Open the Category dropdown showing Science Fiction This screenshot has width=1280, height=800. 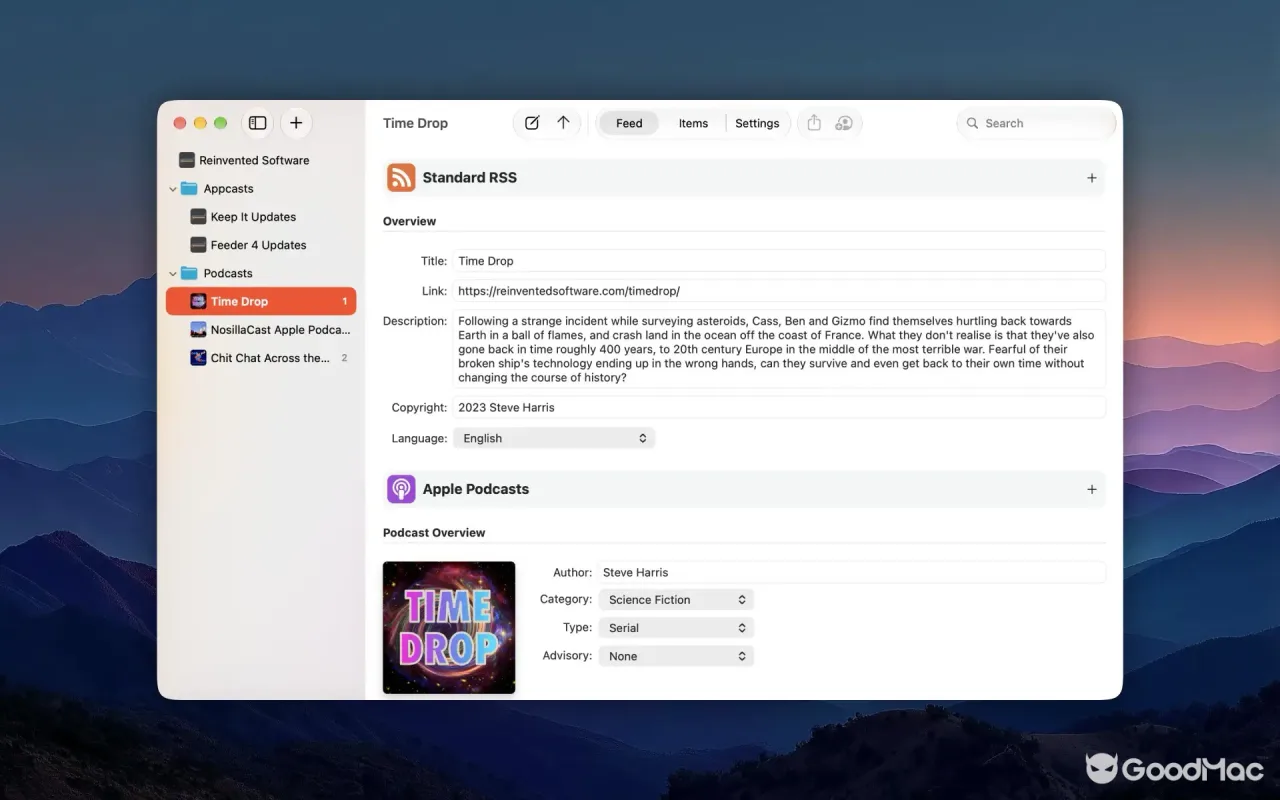tap(676, 600)
